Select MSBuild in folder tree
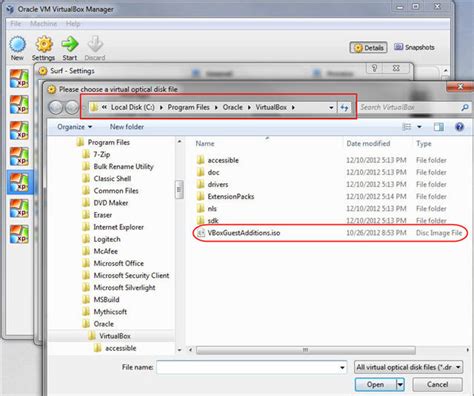Viewport: 474px width, 396px height. [x=106, y=300]
